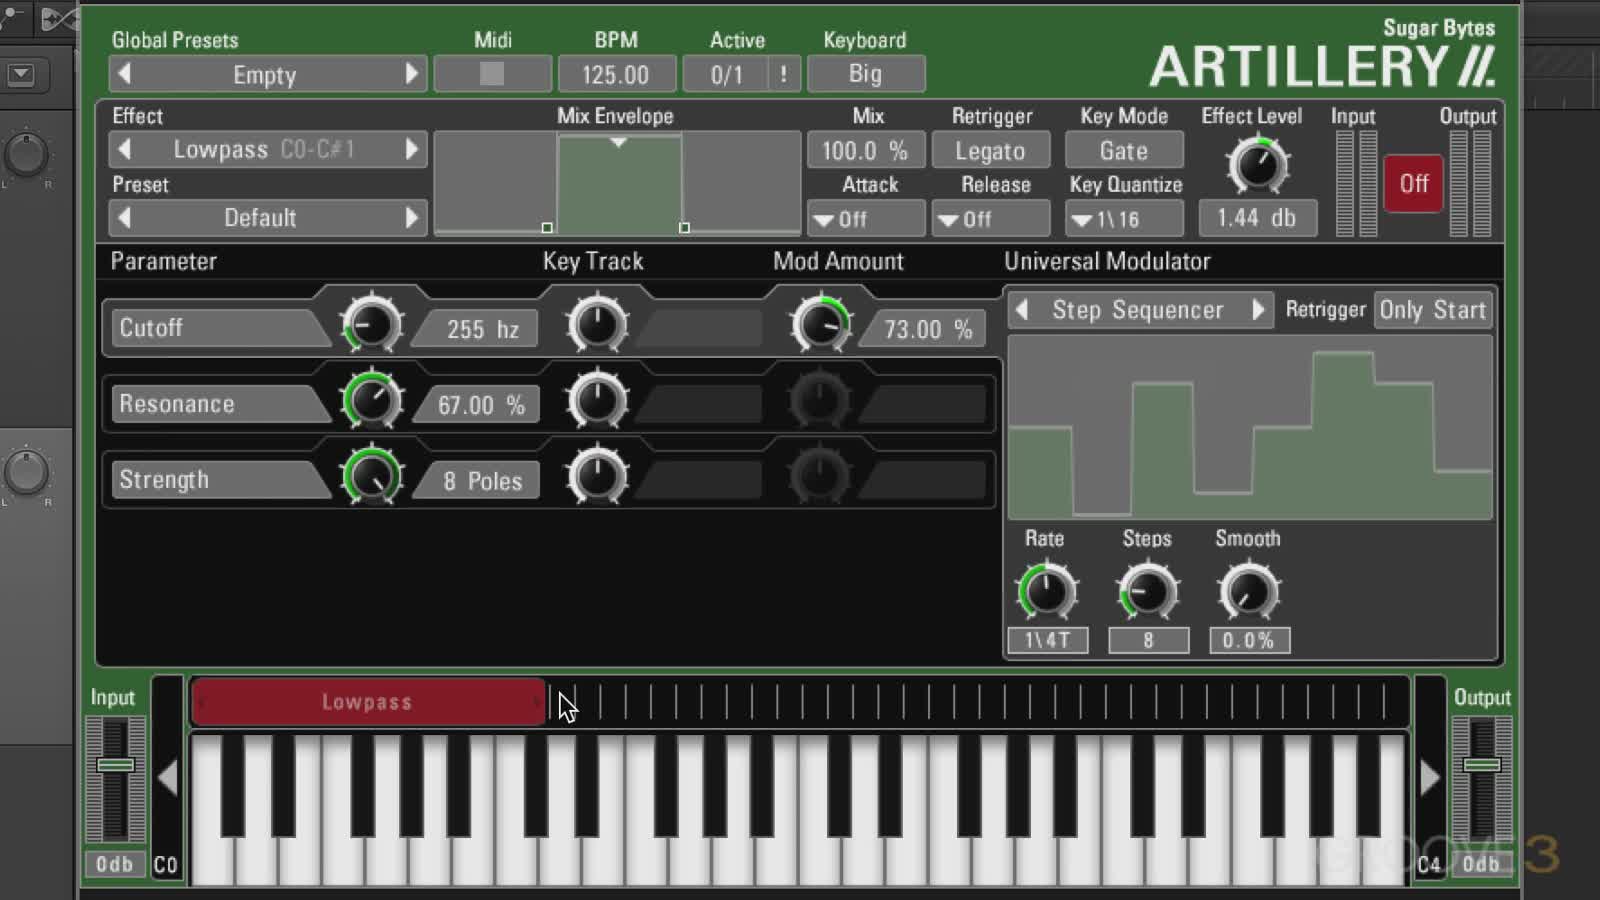Click the Active 0/1 counter
This screenshot has height=900, width=1600.
click(x=727, y=74)
